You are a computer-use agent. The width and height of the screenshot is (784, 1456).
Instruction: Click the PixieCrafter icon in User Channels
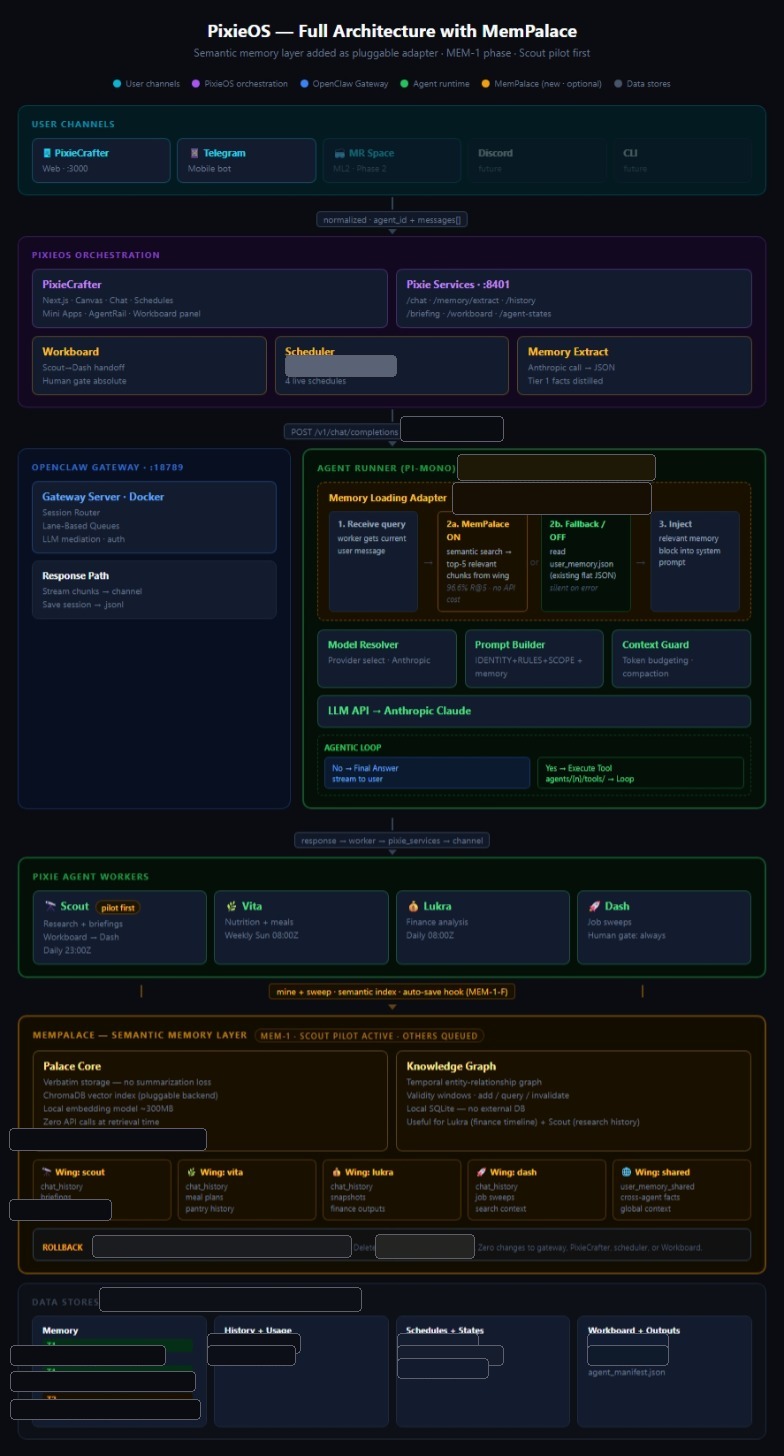[x=47, y=153]
